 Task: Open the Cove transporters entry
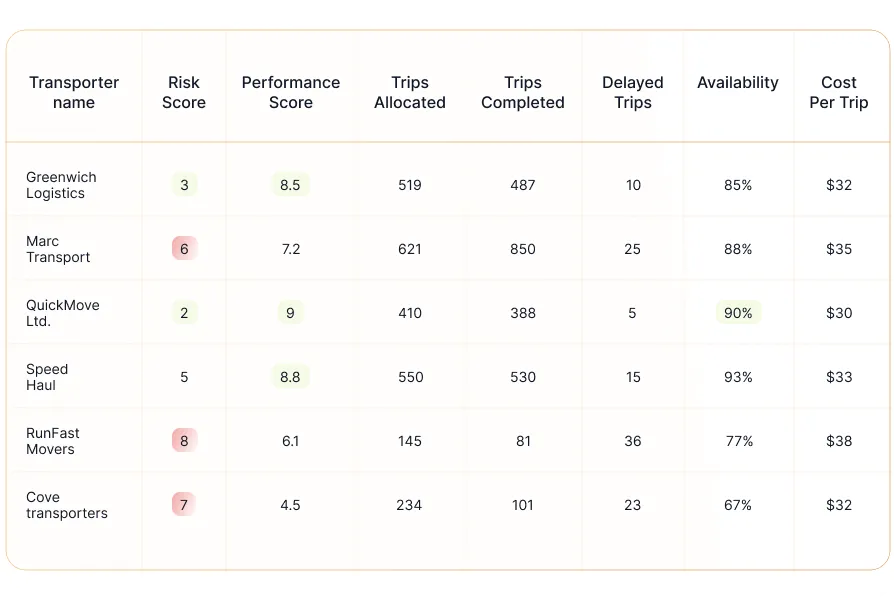tap(66, 505)
